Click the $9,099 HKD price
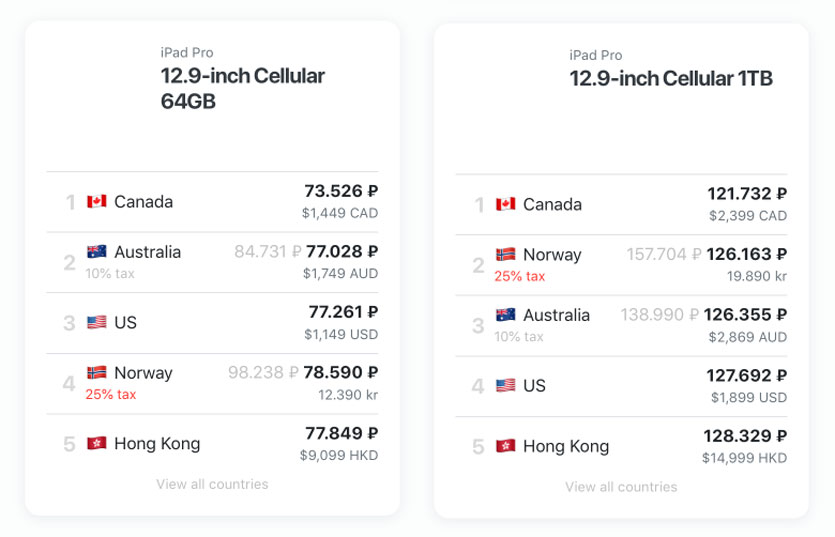The image size is (835, 537). pos(339,455)
